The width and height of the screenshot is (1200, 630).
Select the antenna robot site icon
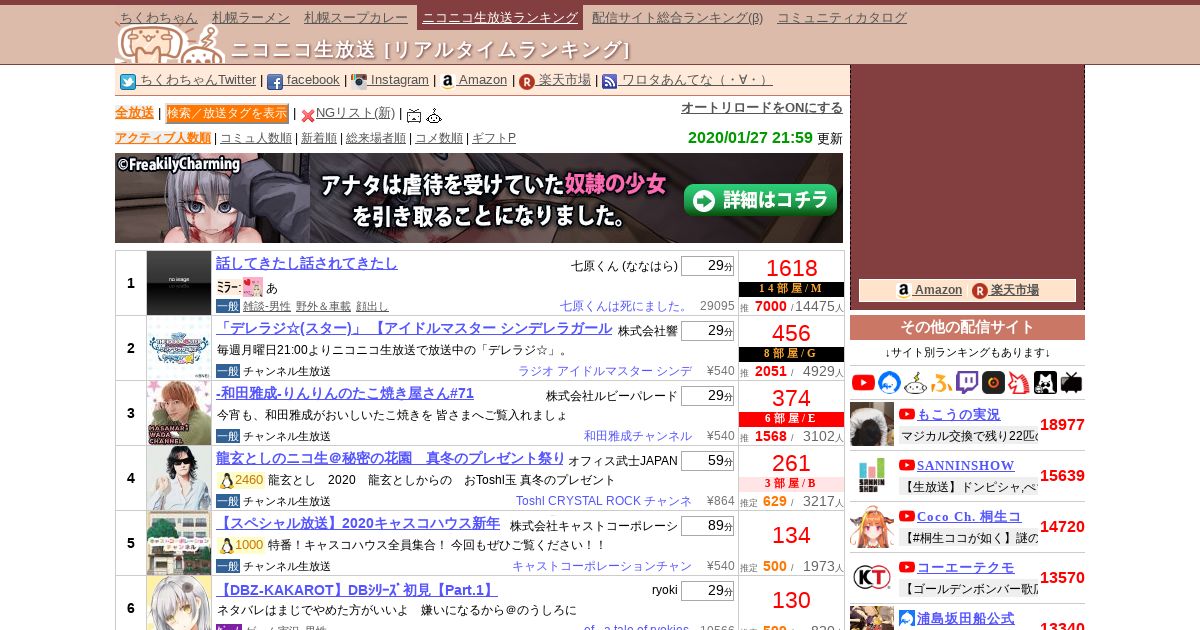(x=915, y=382)
